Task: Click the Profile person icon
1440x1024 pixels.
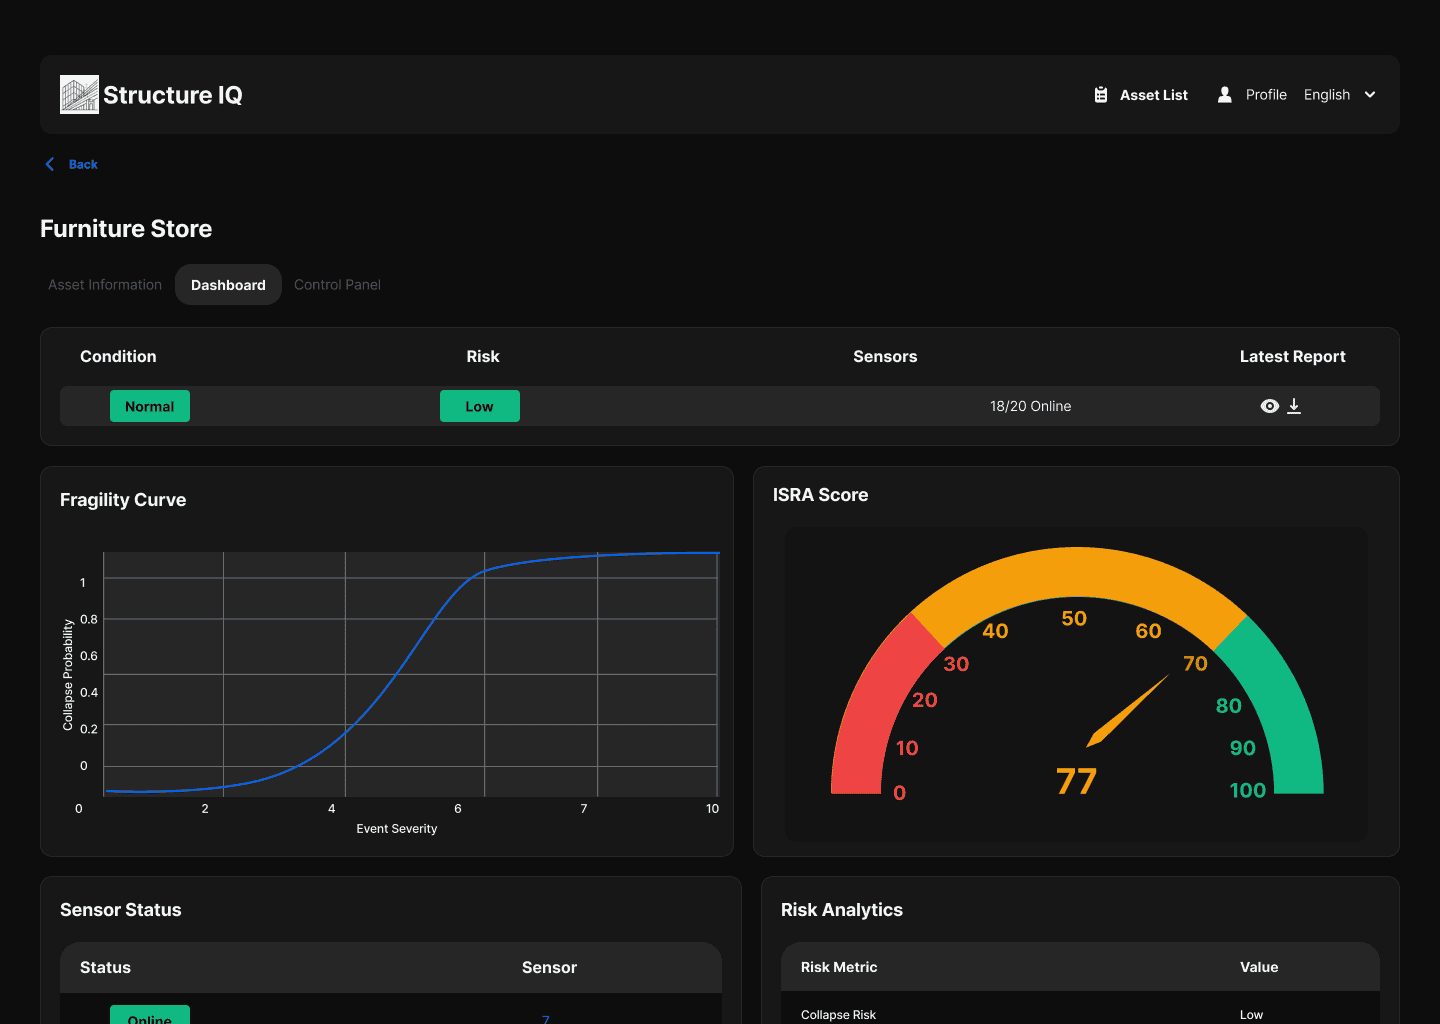Action: pos(1225,95)
